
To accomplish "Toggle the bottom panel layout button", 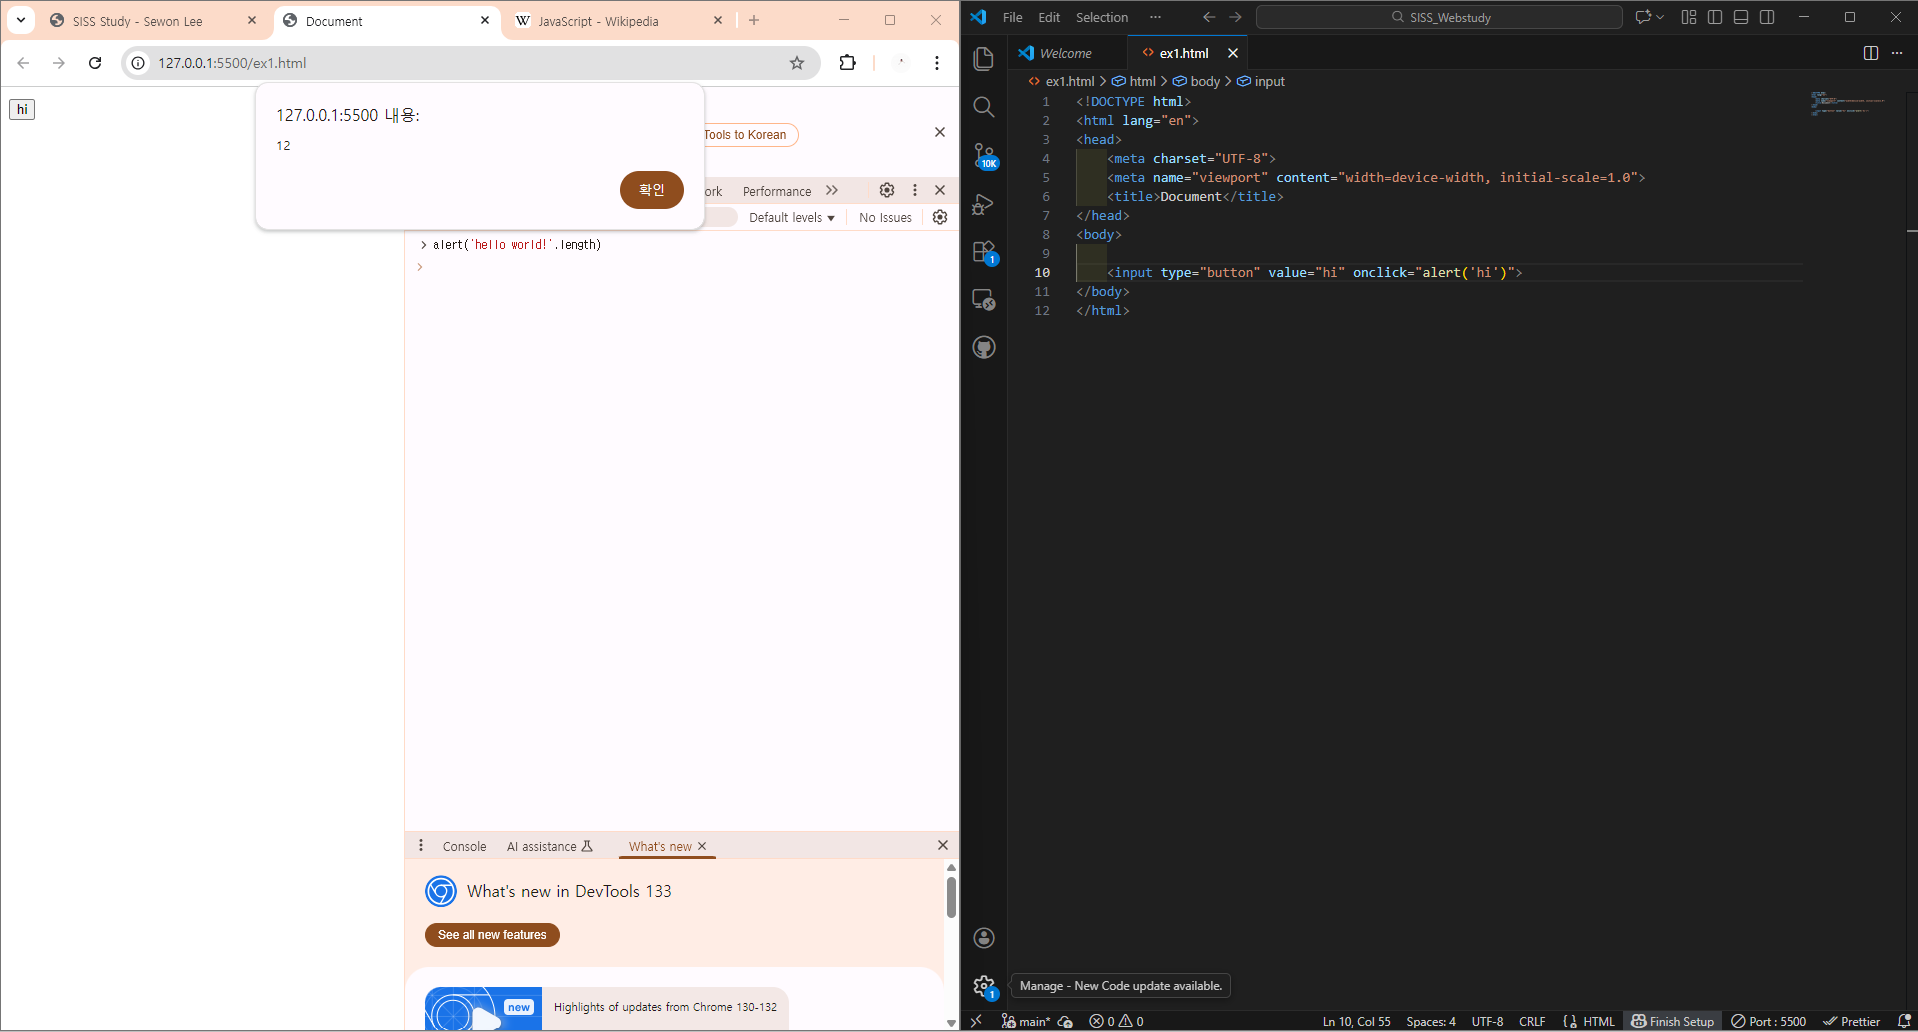I will tap(1741, 17).
